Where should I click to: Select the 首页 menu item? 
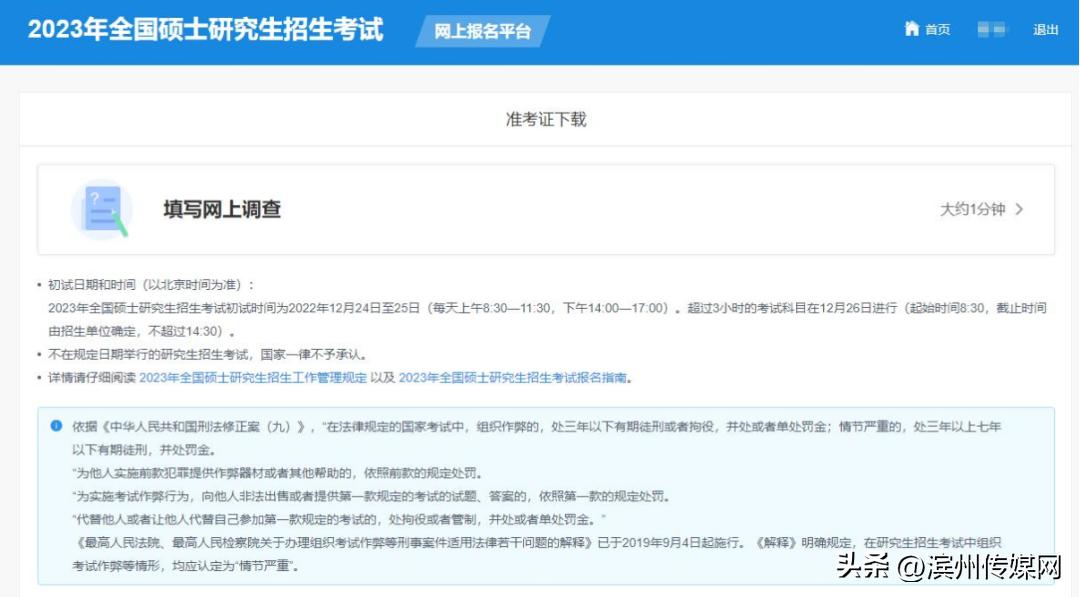click(x=932, y=30)
